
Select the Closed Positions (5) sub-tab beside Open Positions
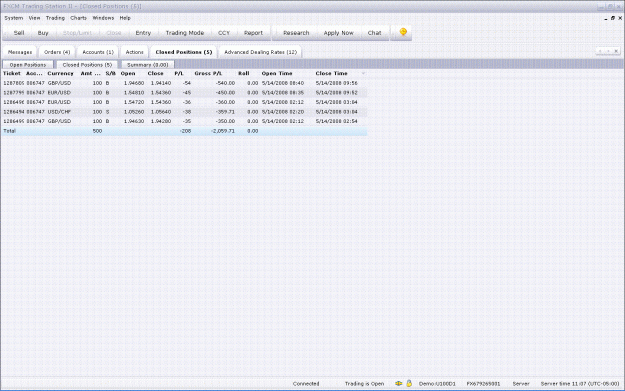[x=87, y=65]
